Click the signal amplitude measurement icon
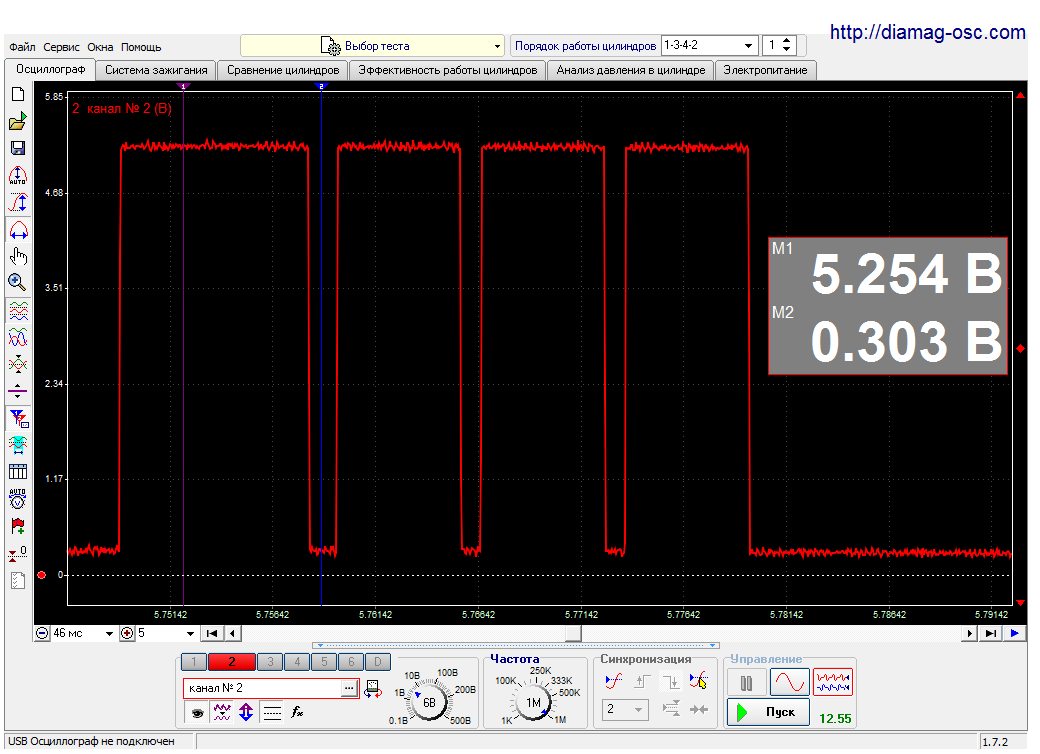Image resolution: width=1040 pixels, height=754 pixels. point(18,202)
